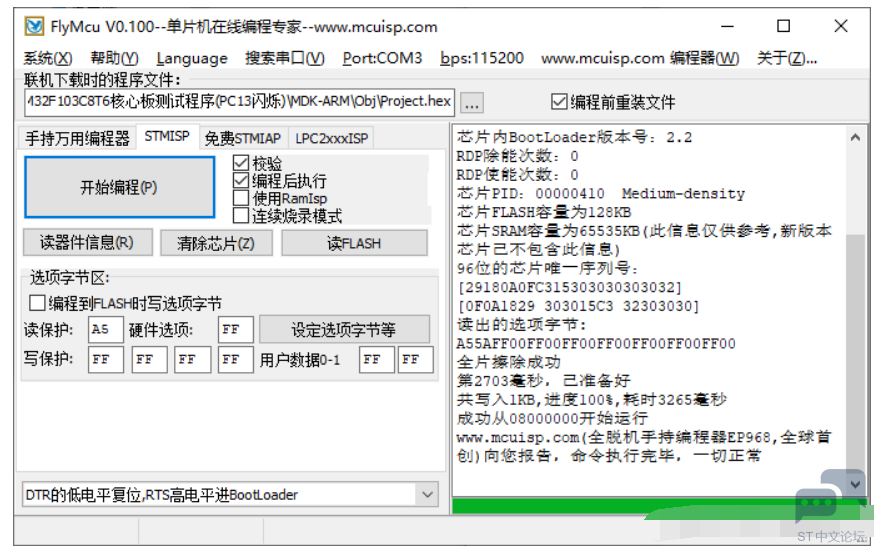Click log scrollbar down arrow
874x552 pixels.
[x=855, y=485]
